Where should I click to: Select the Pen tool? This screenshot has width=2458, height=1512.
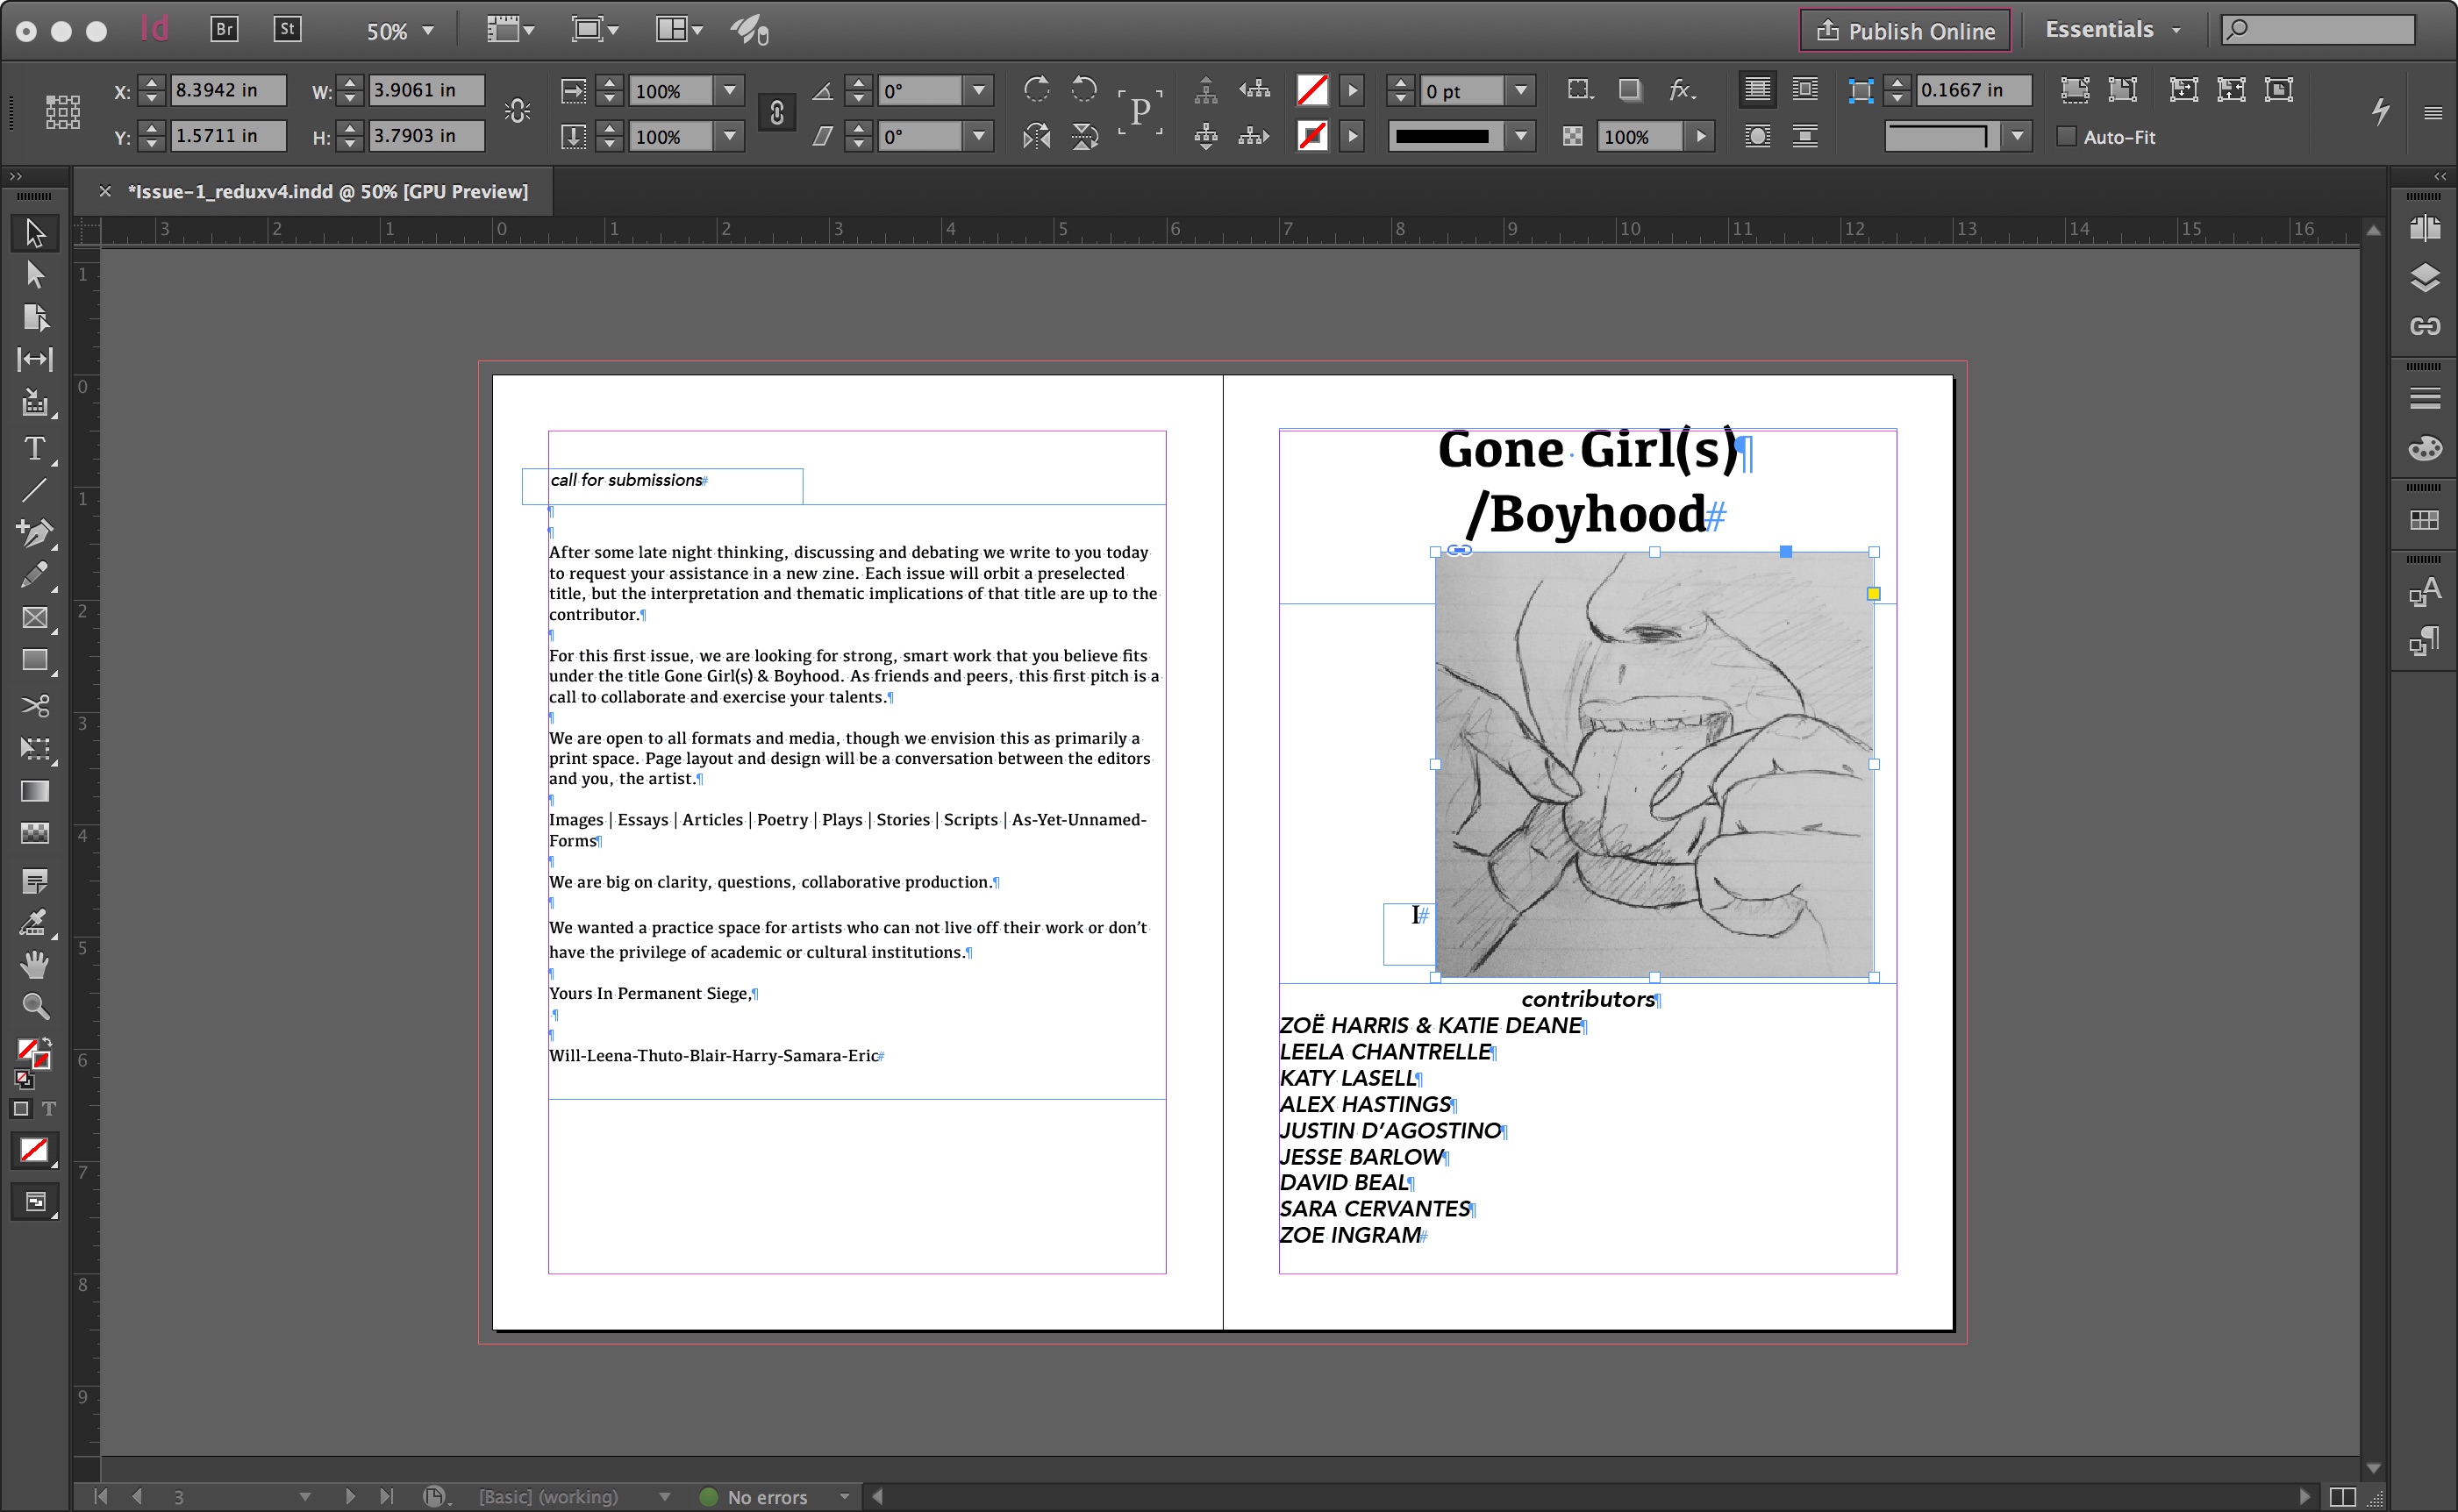[34, 532]
